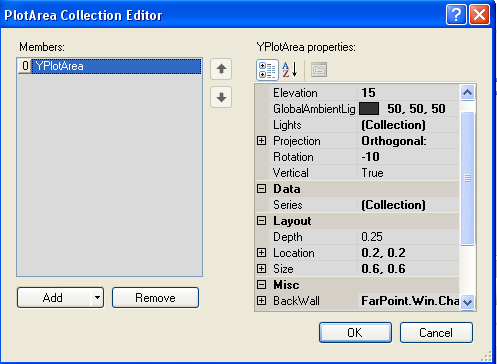Collapse the Misc category
The height and width of the screenshot is (364, 497).
262,285
